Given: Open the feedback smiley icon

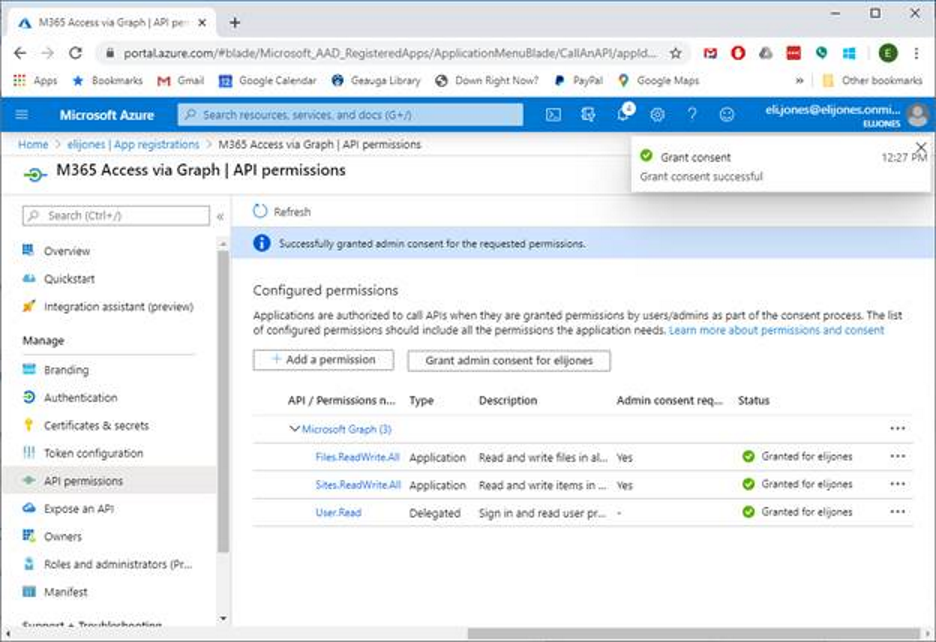Looking at the screenshot, I should point(727,115).
